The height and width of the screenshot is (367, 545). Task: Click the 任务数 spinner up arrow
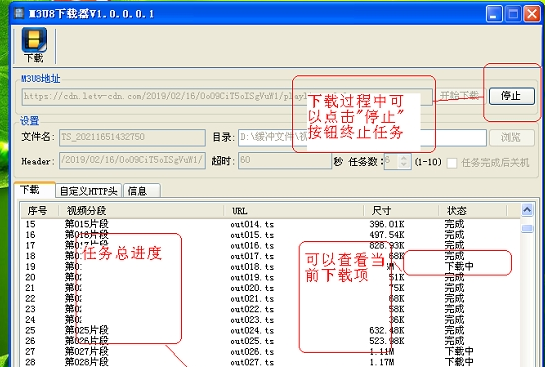coord(404,158)
